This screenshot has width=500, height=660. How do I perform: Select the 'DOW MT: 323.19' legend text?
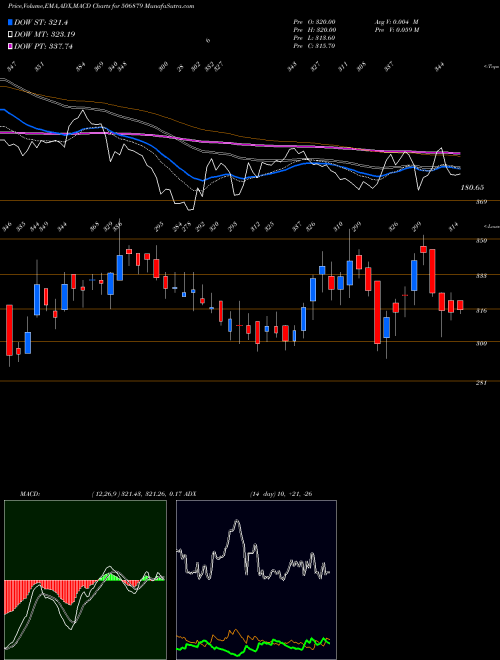(x=45, y=35)
